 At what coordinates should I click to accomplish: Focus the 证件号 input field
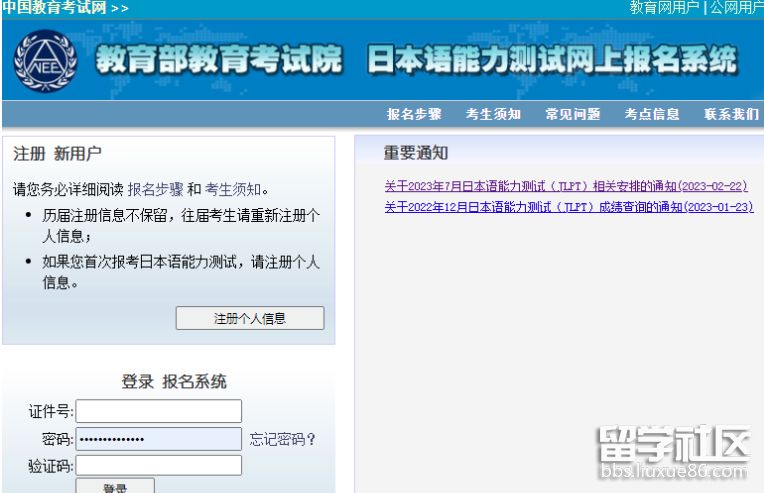[x=159, y=411]
